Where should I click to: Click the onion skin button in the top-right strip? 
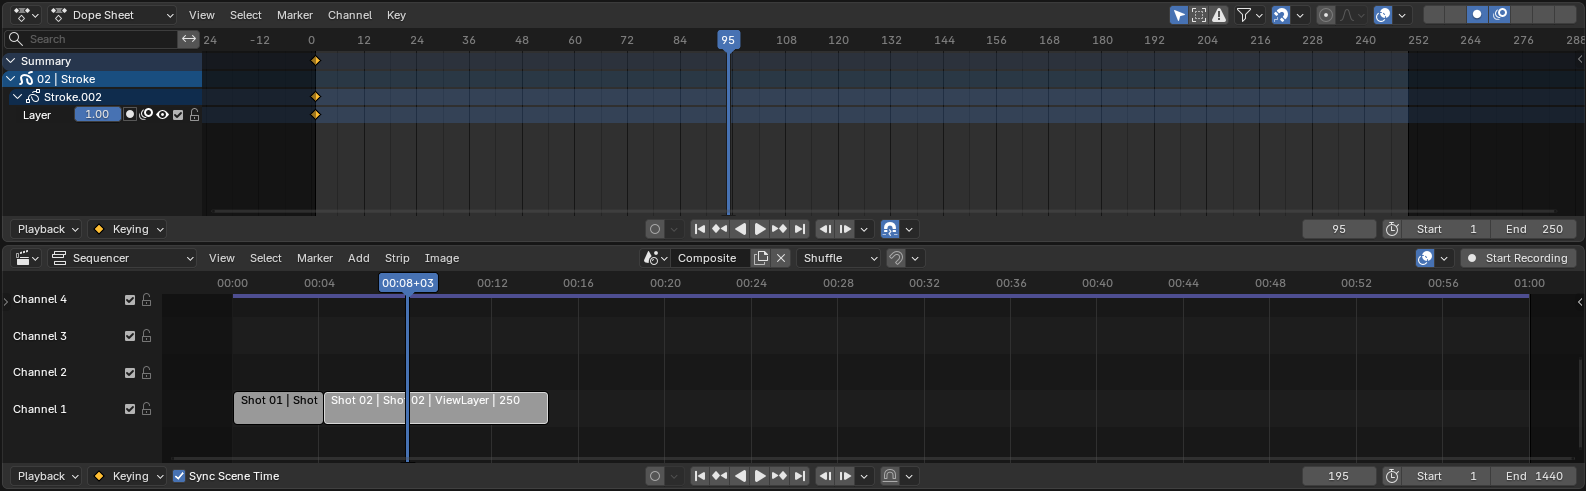(x=1500, y=15)
